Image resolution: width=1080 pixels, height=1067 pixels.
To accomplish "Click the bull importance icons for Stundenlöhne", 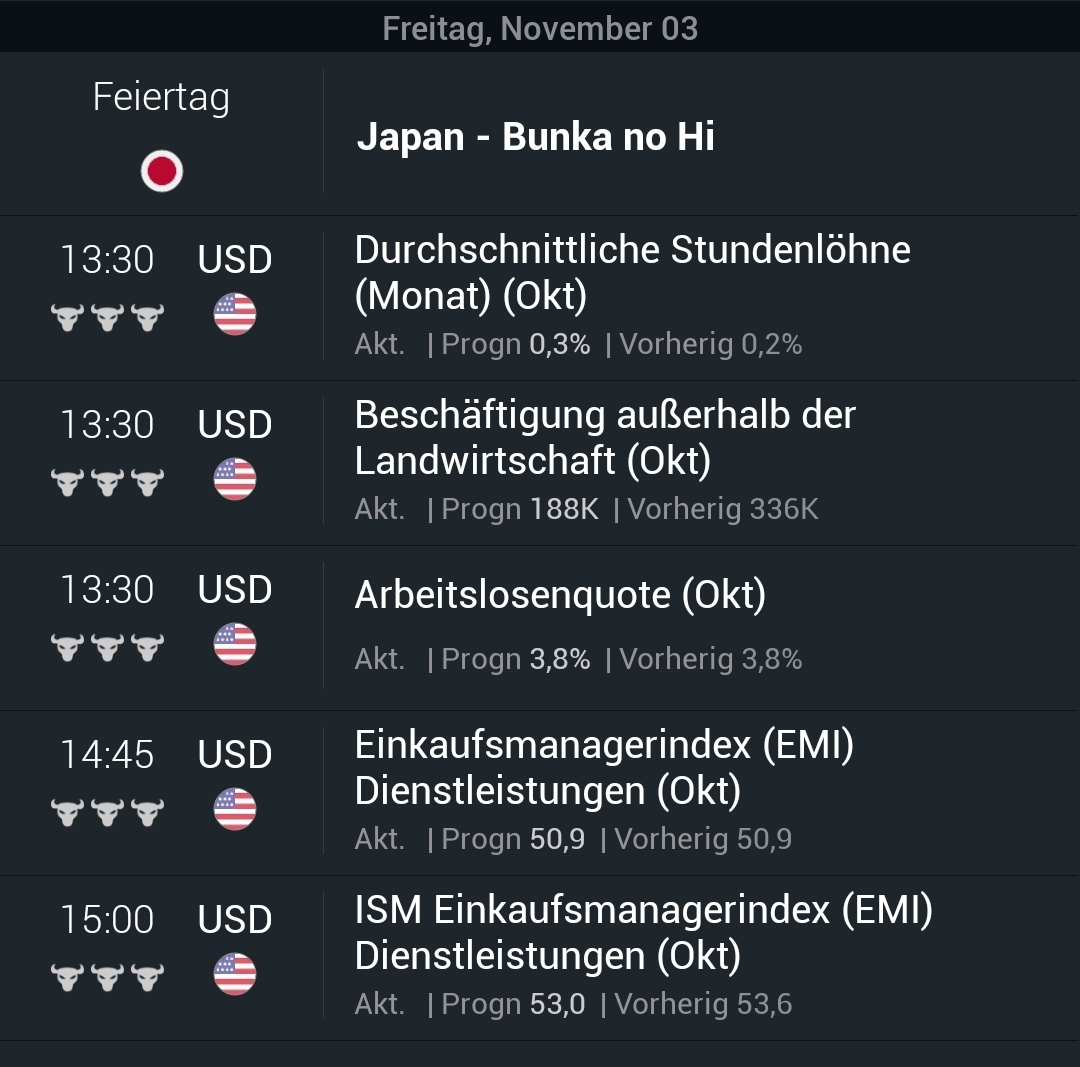I will [106, 315].
